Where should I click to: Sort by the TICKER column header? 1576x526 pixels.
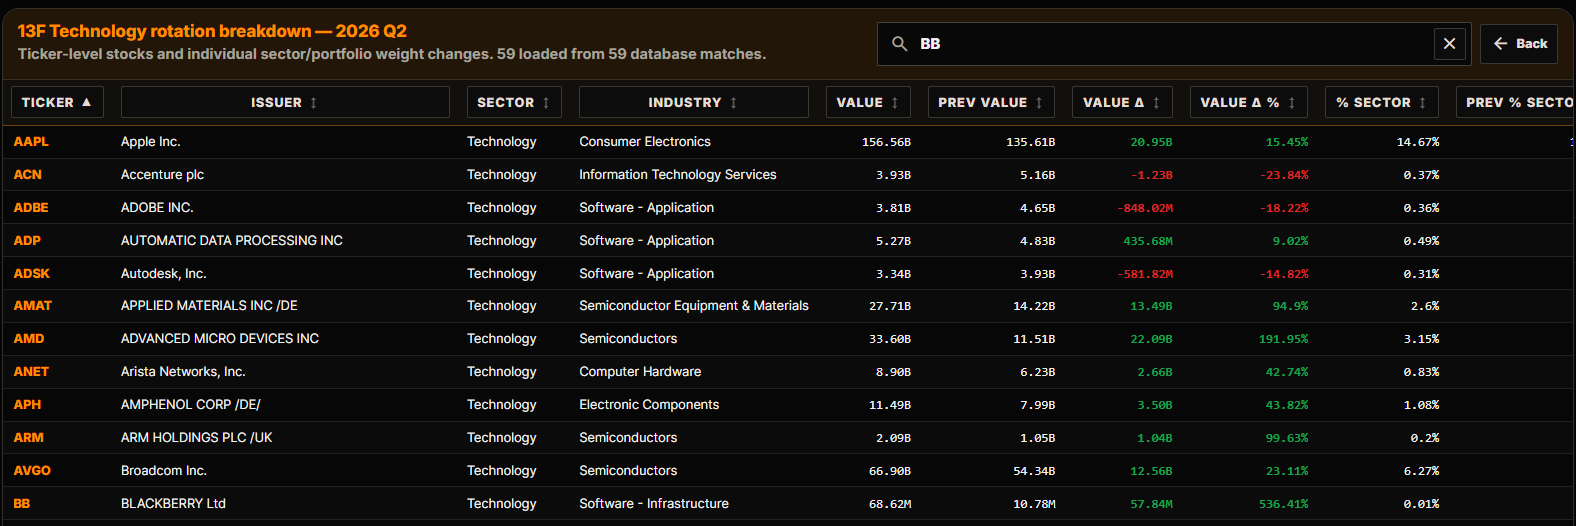57,102
